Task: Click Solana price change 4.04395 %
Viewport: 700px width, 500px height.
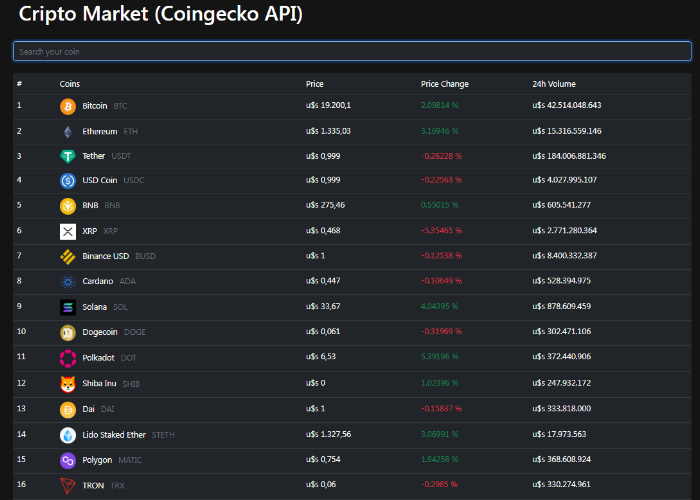Action: click(439, 306)
